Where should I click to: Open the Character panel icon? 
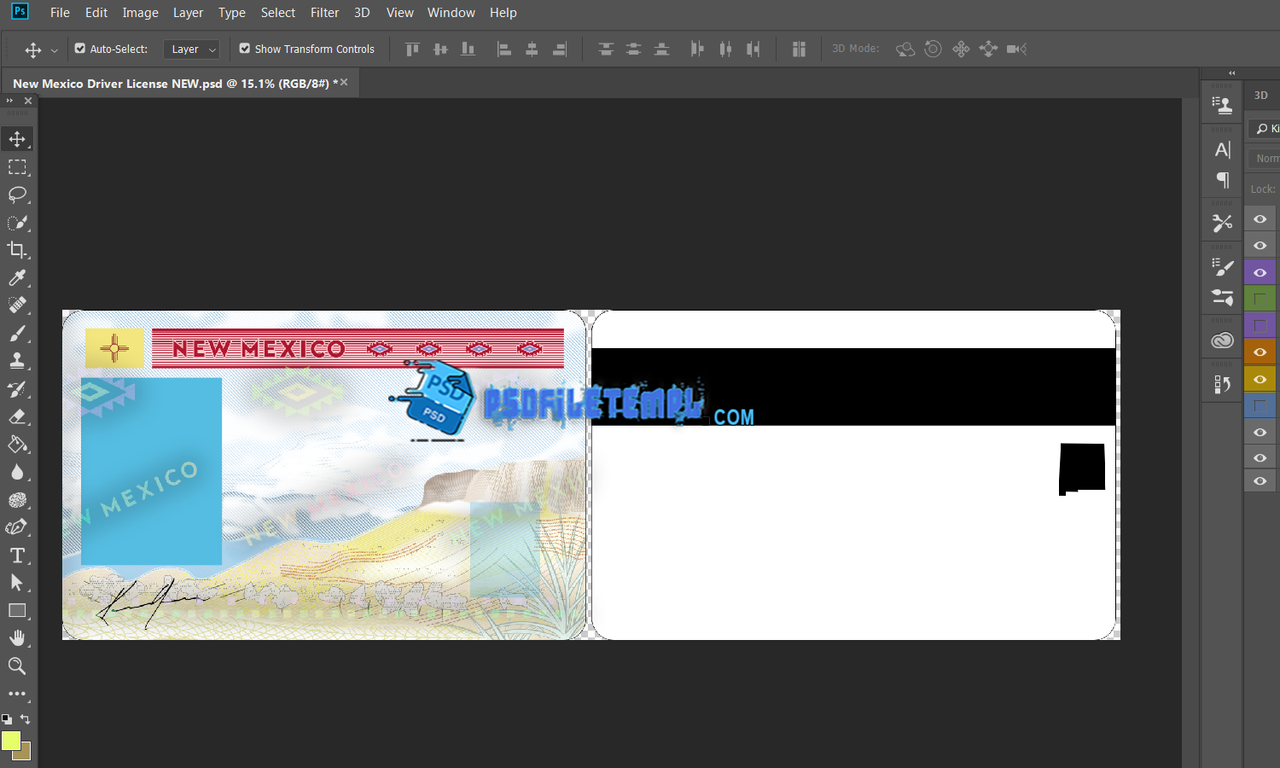tap(1222, 150)
